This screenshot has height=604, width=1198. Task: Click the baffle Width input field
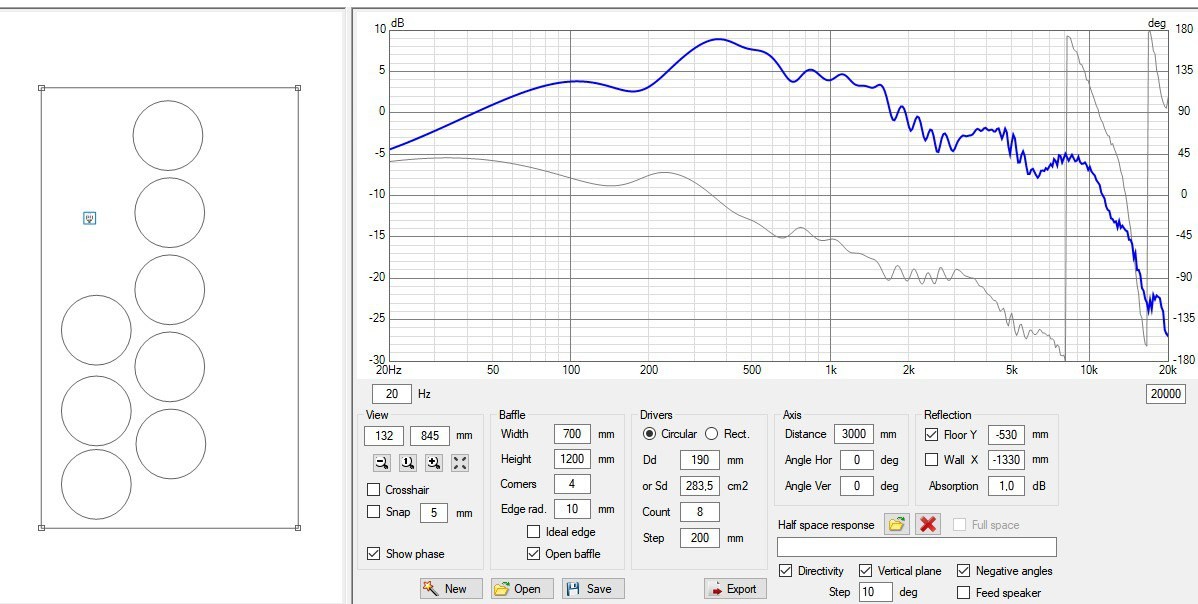(572, 434)
